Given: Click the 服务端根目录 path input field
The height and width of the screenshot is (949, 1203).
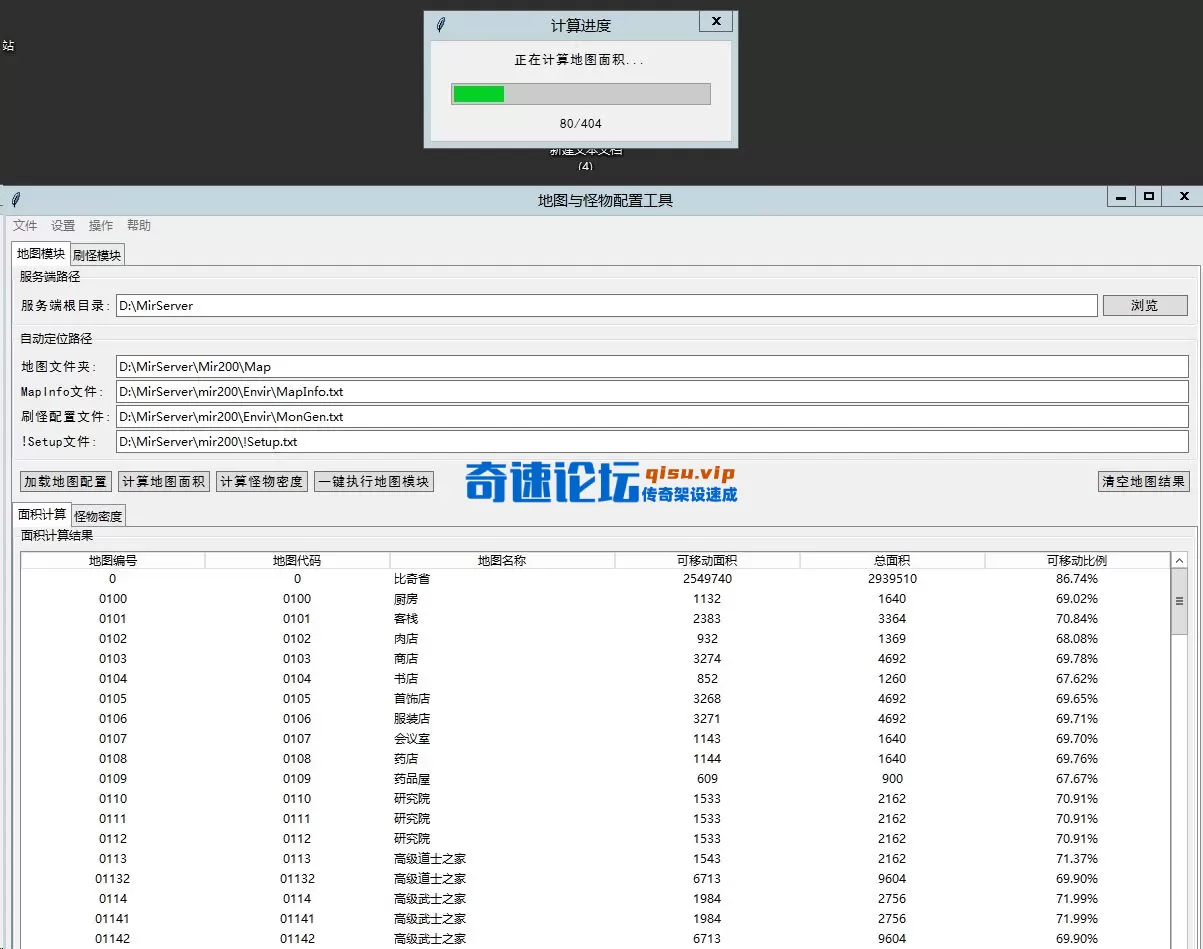Looking at the screenshot, I should [x=600, y=305].
